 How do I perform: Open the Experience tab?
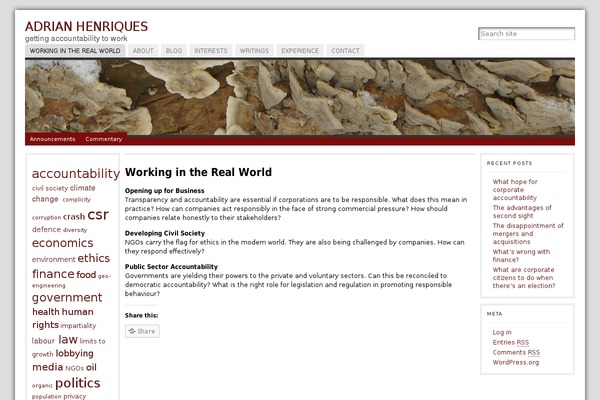point(300,51)
